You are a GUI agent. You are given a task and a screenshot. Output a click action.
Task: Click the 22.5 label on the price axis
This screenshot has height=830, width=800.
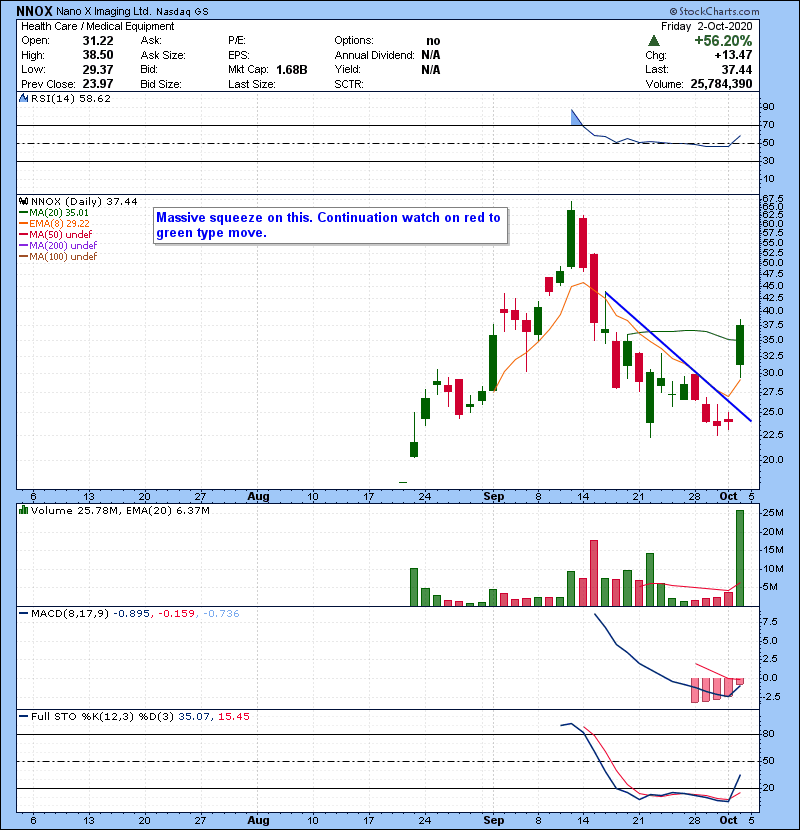coord(772,435)
